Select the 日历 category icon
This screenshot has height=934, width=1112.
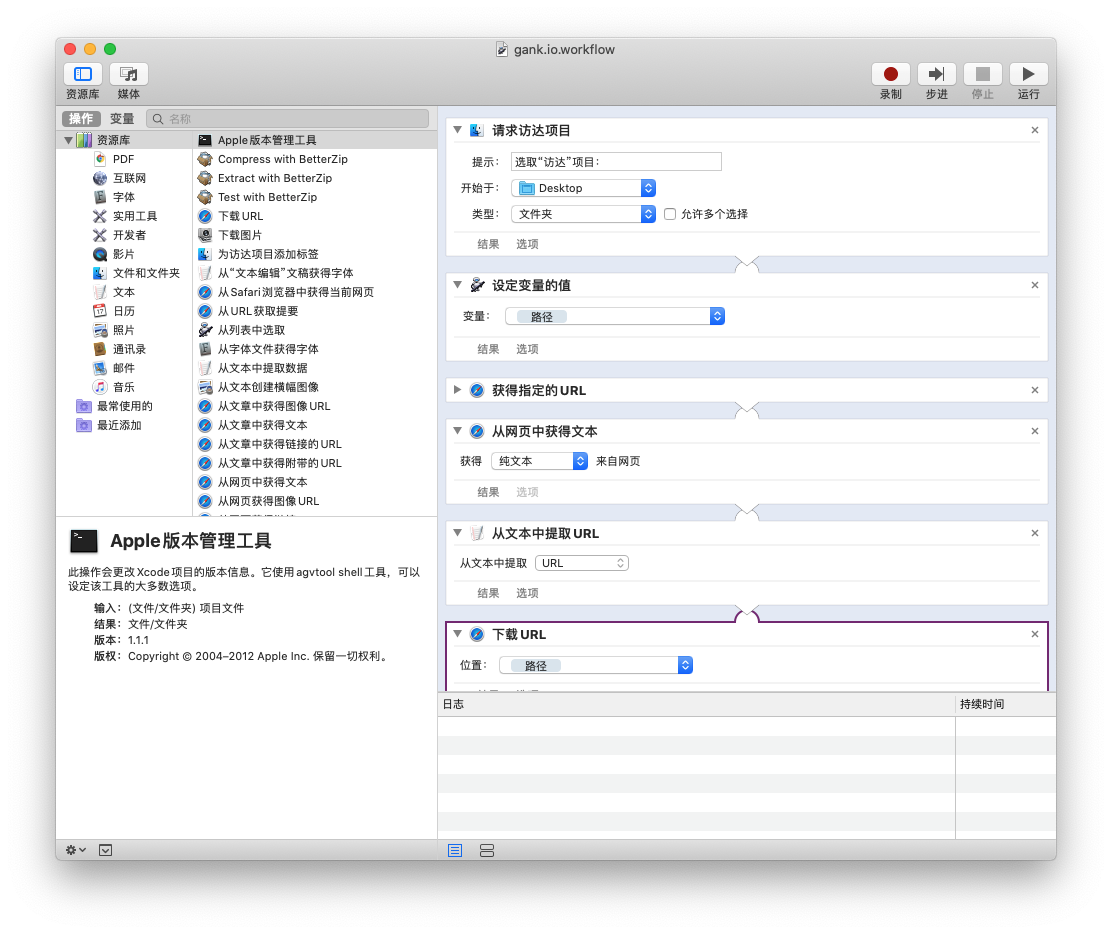click(100, 311)
